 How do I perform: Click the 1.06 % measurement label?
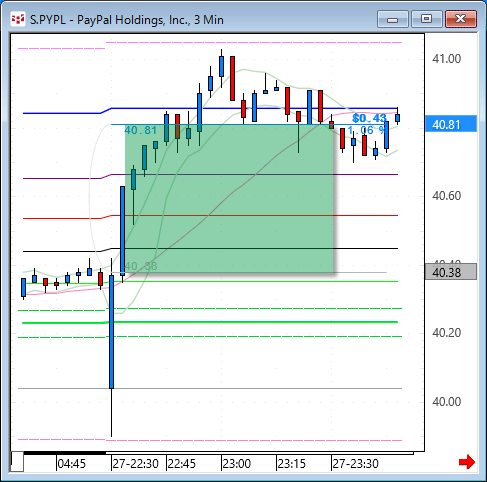366,130
